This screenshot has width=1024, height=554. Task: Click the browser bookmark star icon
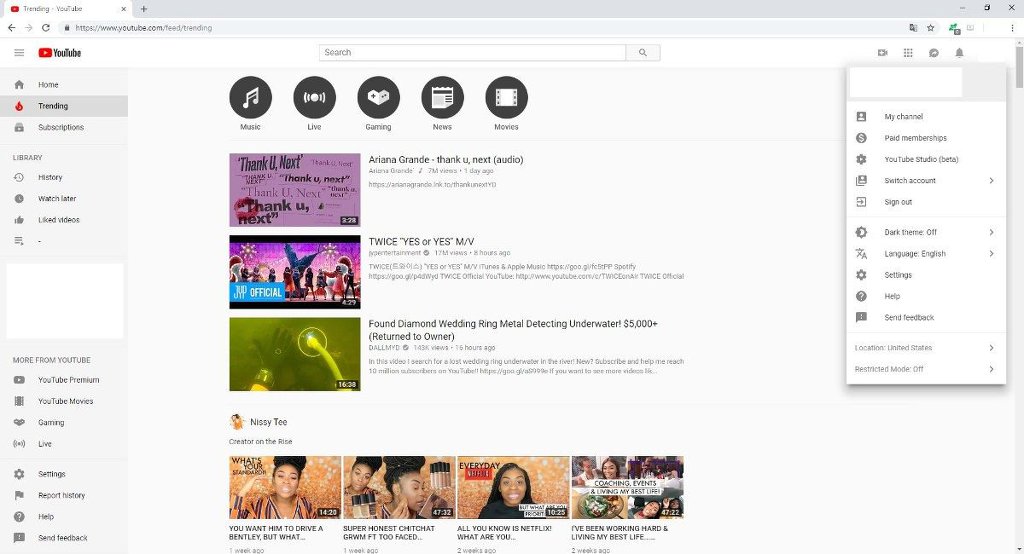click(x=931, y=27)
